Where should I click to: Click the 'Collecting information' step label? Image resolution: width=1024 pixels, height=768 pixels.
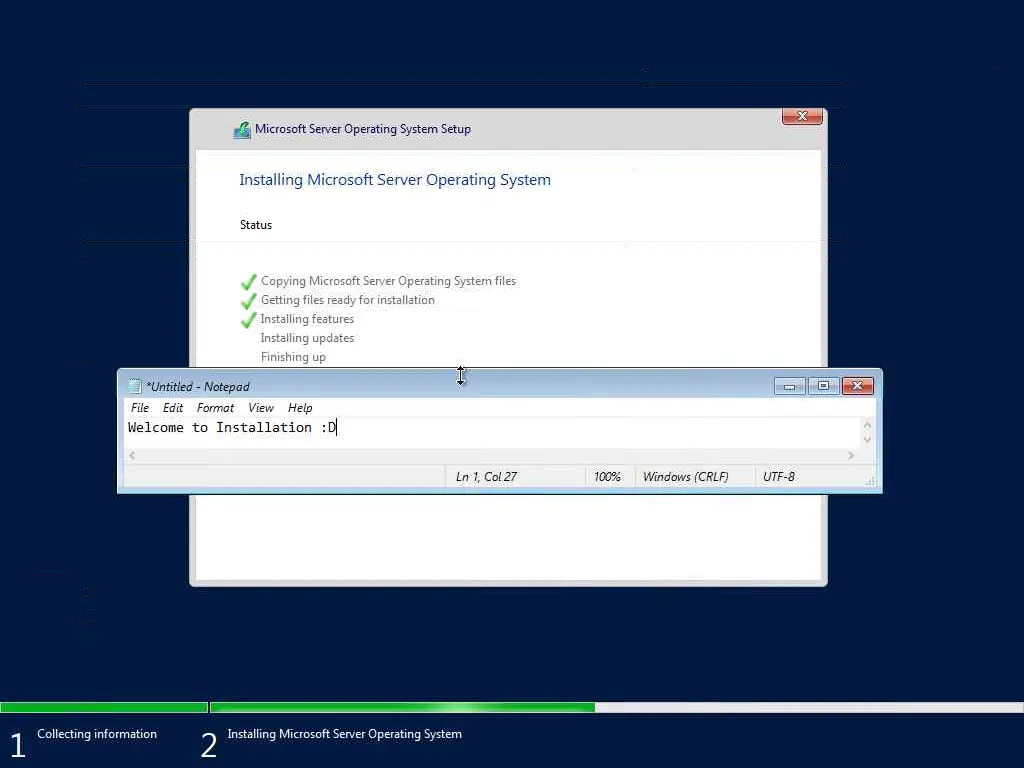[97, 734]
